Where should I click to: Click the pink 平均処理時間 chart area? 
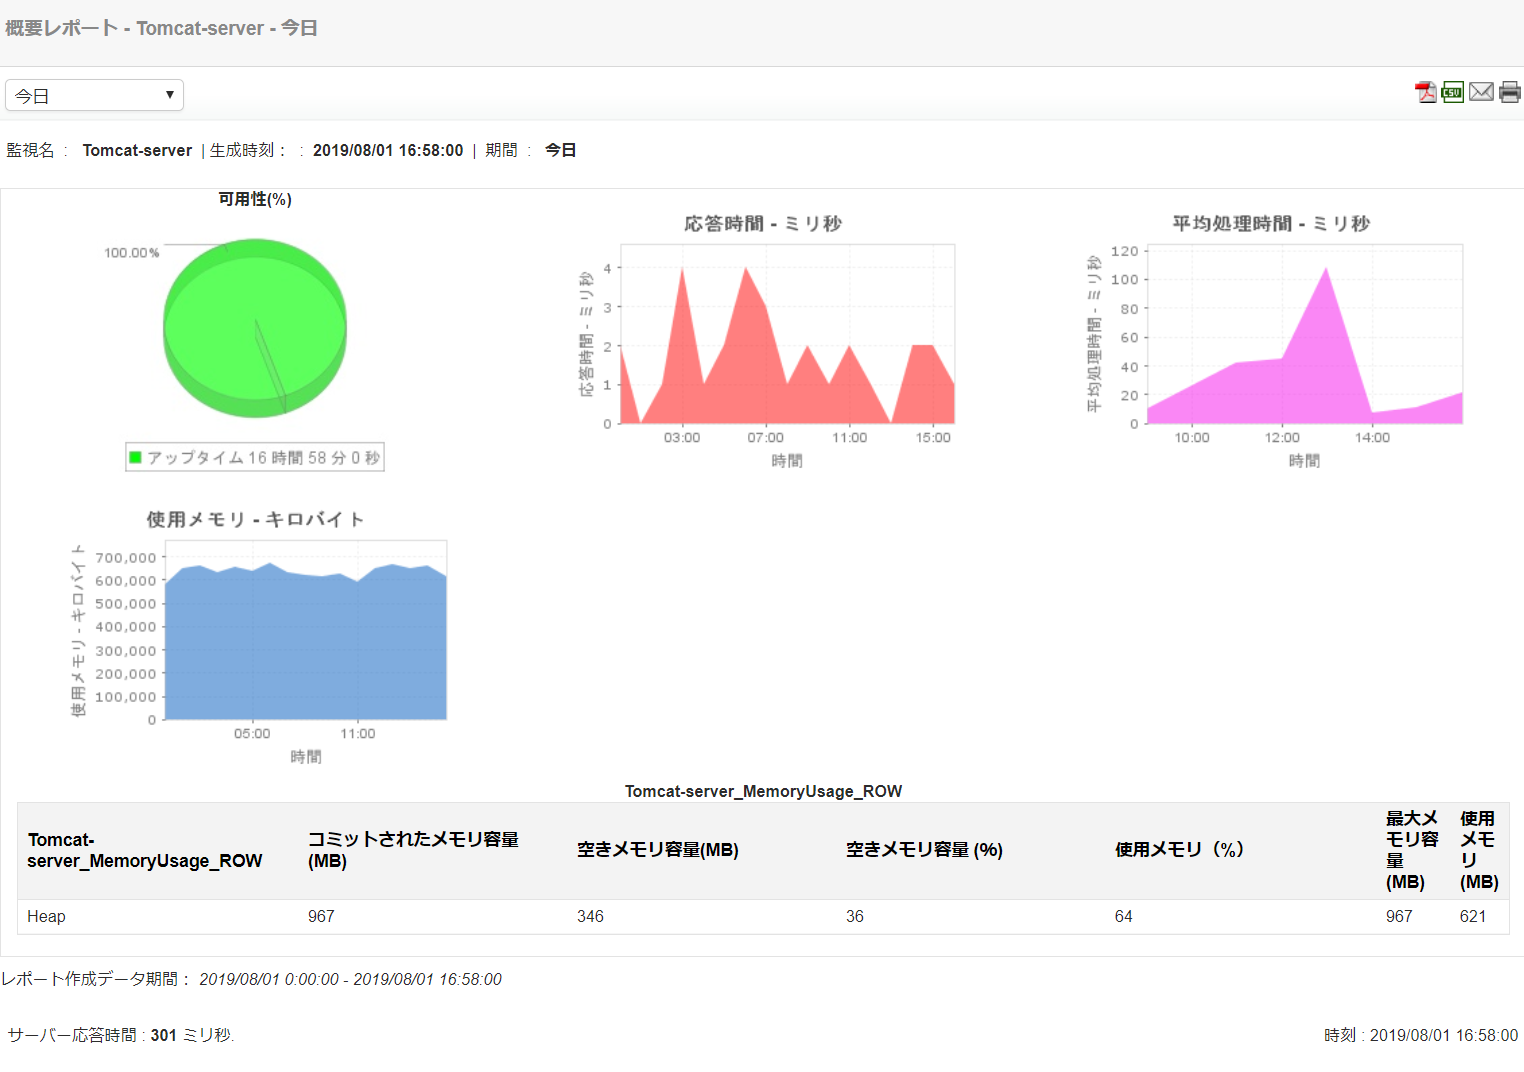pyautogui.click(x=1305, y=334)
